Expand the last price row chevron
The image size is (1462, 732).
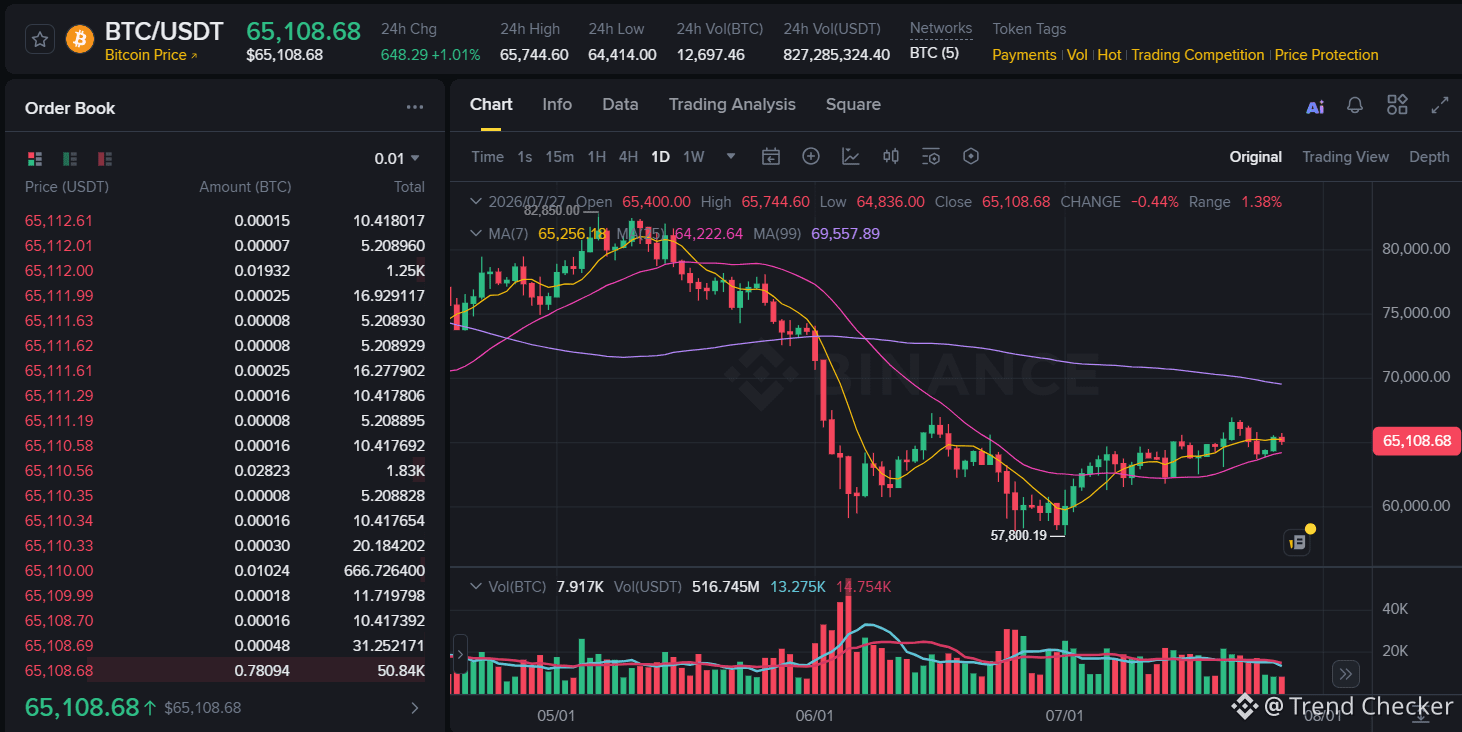(415, 708)
